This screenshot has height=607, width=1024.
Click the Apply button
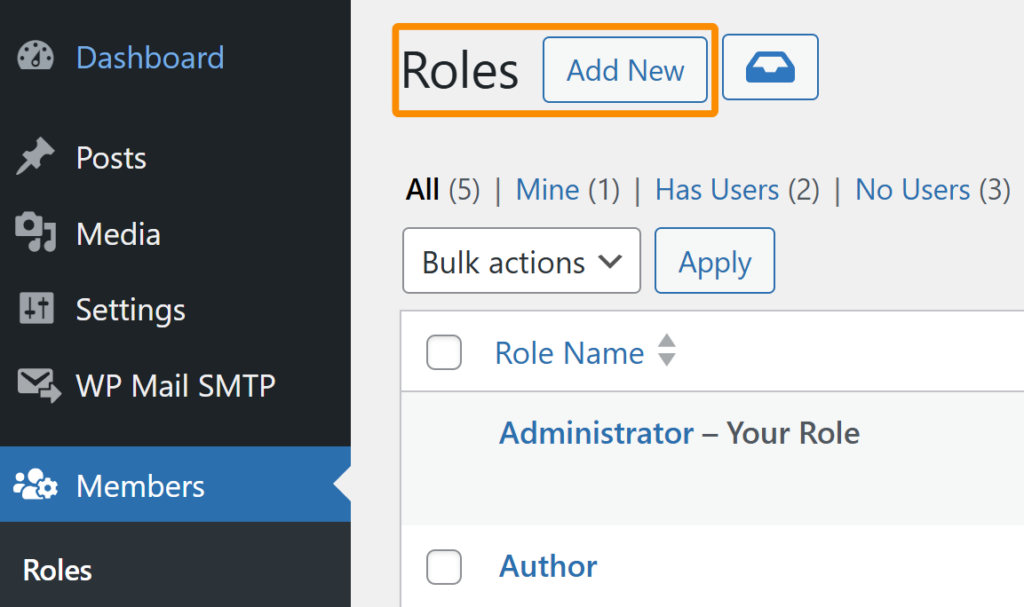coord(714,261)
